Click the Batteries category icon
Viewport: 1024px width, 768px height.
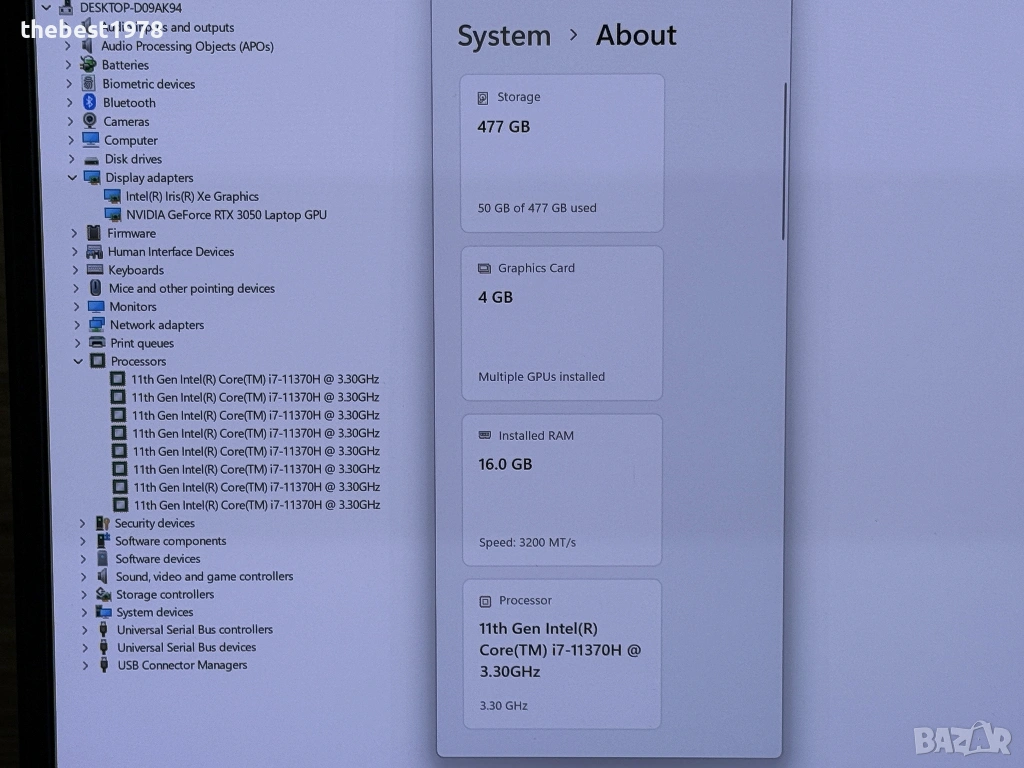coord(88,65)
